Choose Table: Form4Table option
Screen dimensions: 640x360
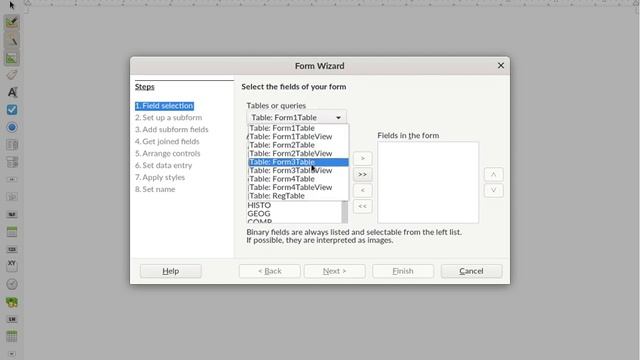pos(298,179)
